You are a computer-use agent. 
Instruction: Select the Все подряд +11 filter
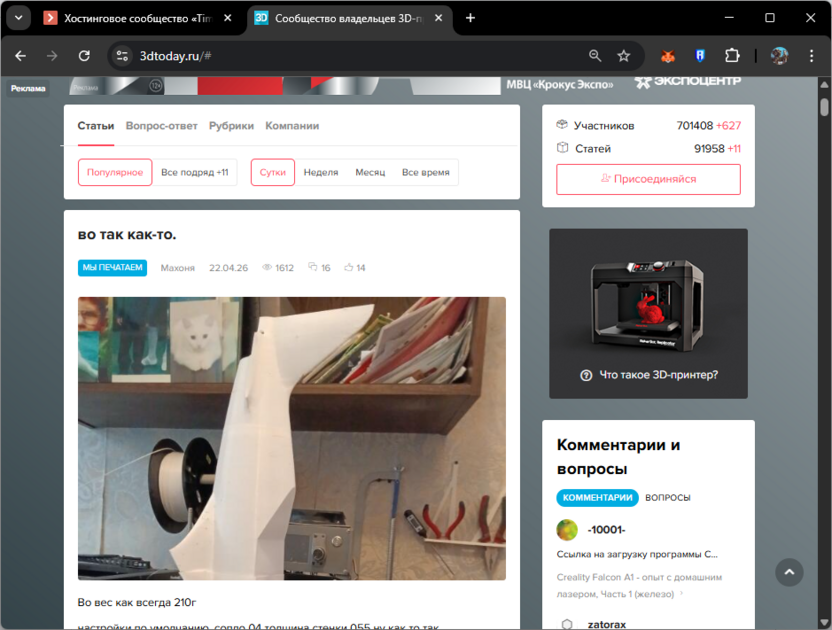coord(195,172)
